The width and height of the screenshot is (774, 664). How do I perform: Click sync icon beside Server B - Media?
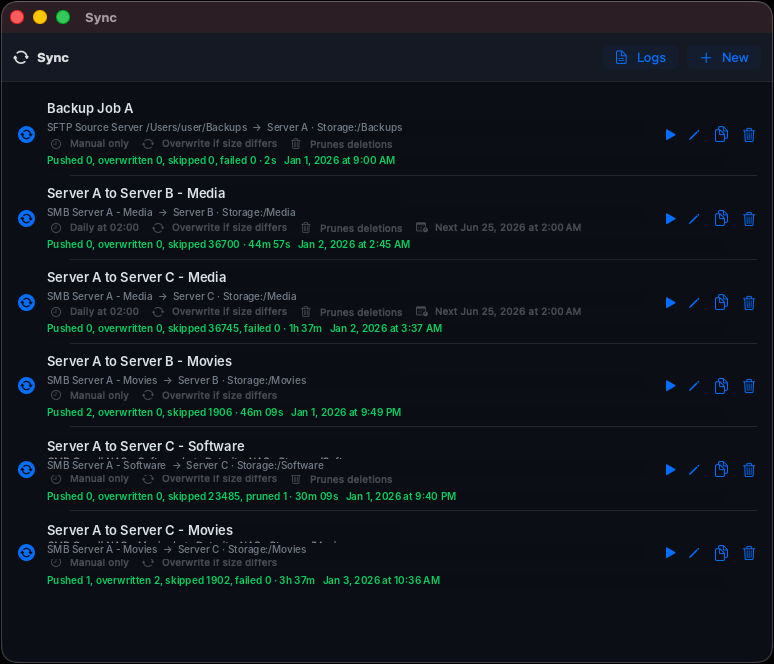[x=27, y=218]
